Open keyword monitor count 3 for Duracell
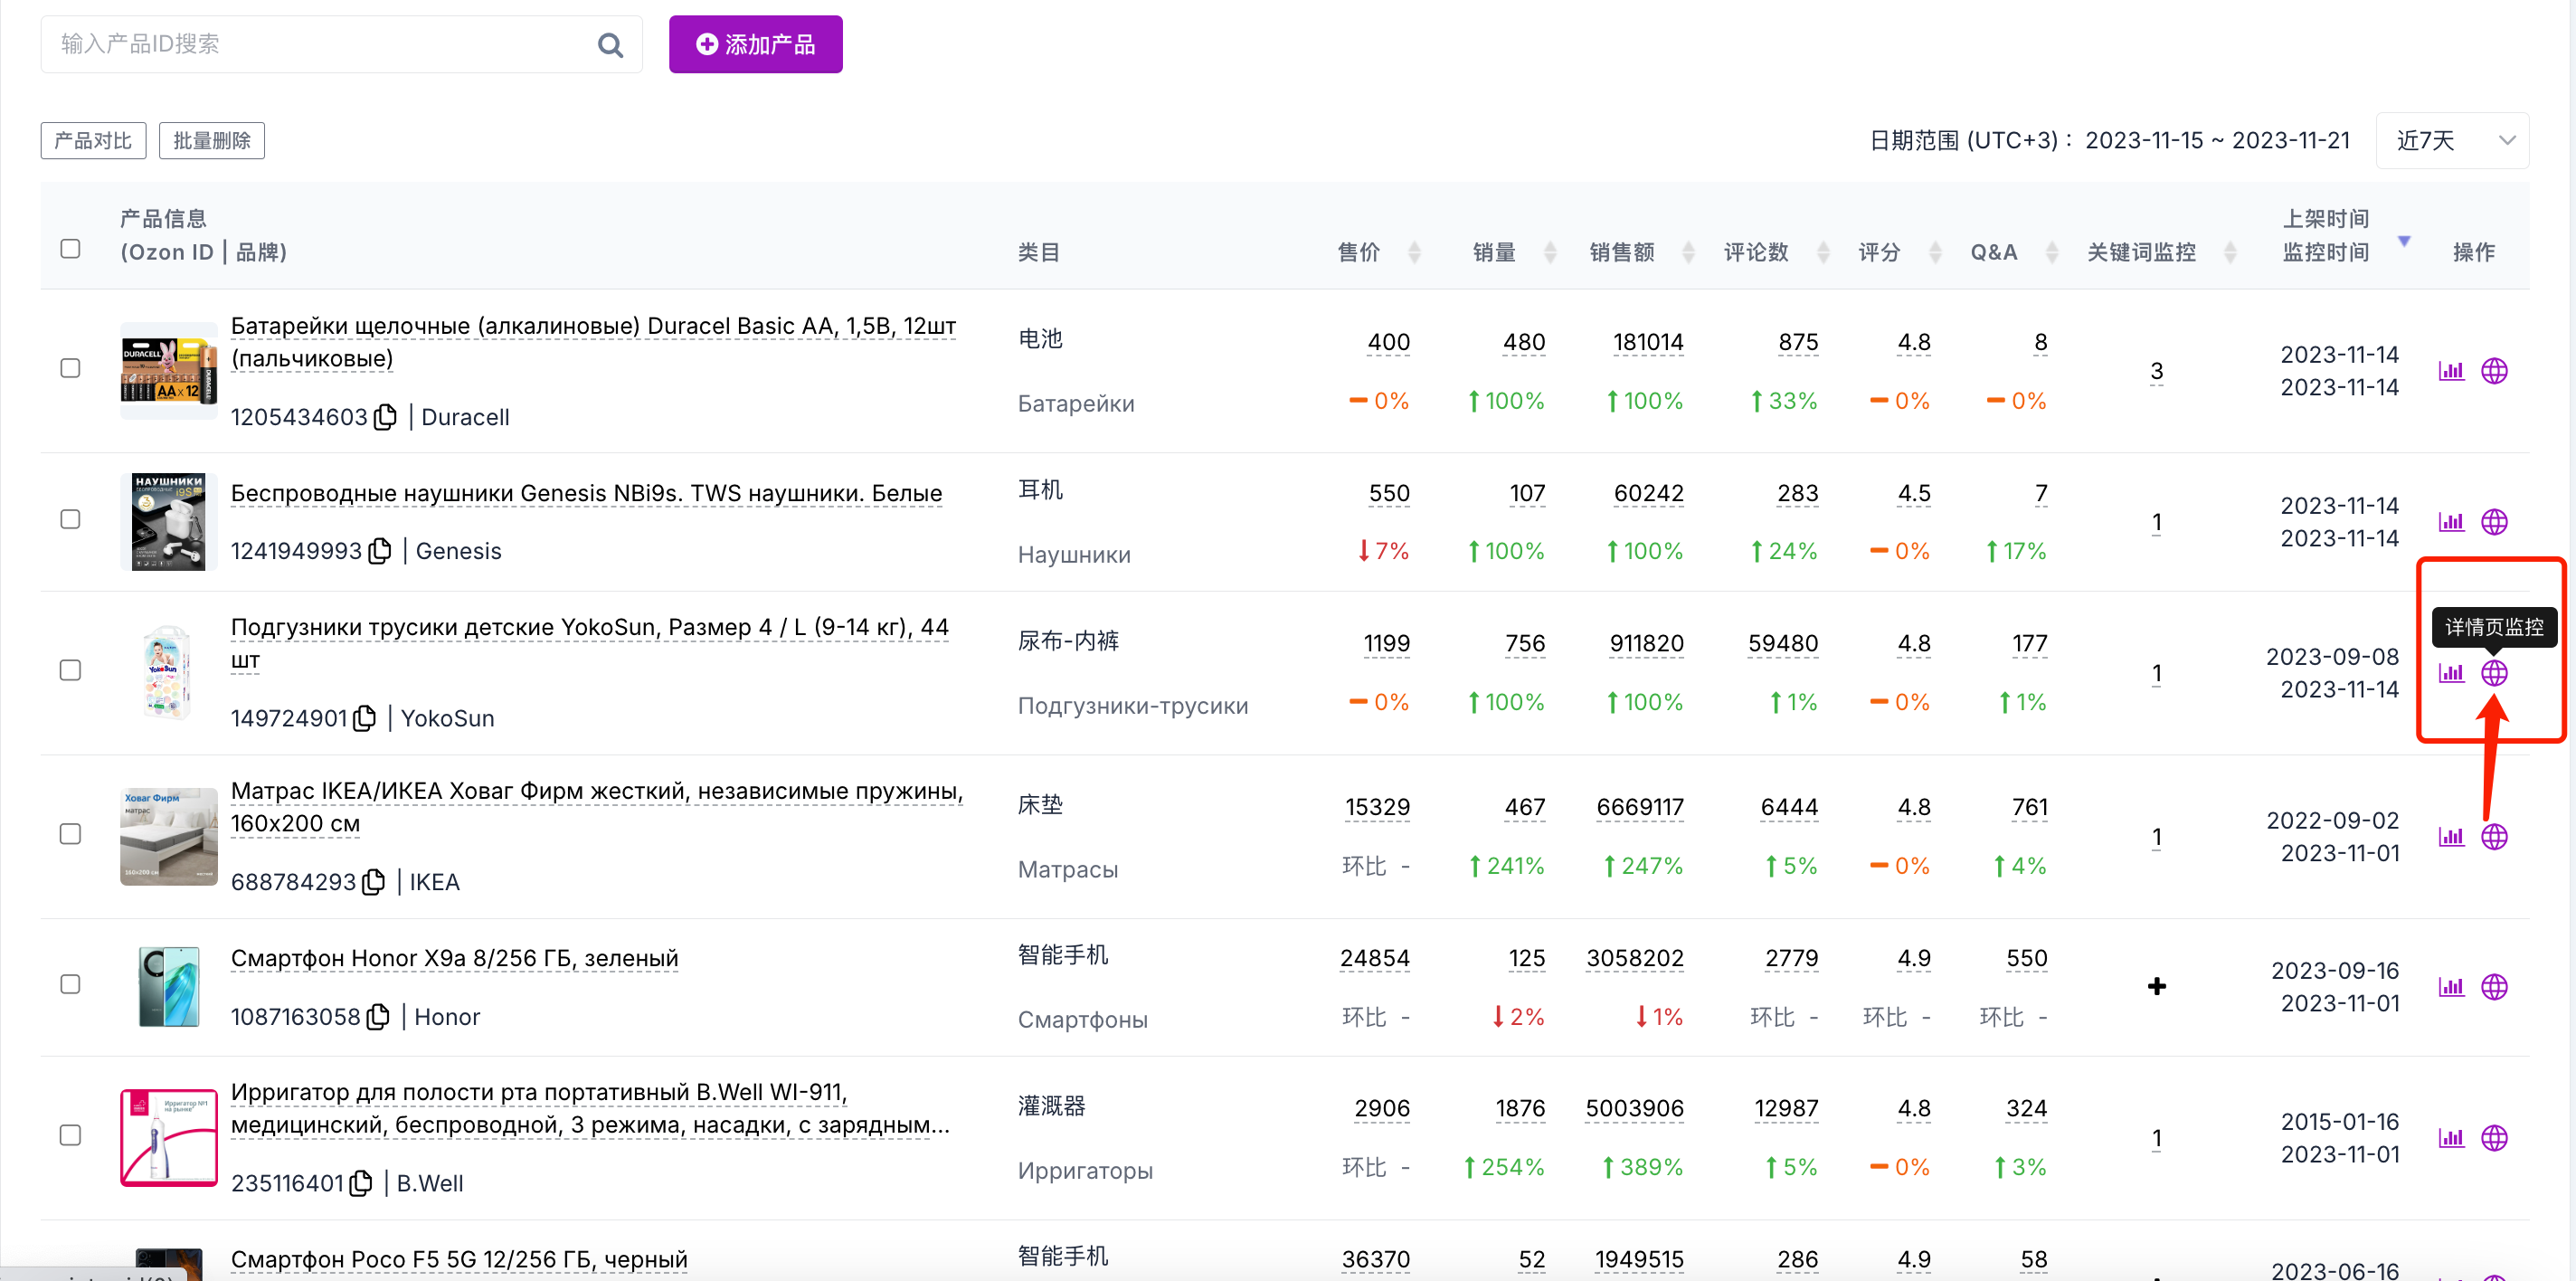 pos(2157,372)
